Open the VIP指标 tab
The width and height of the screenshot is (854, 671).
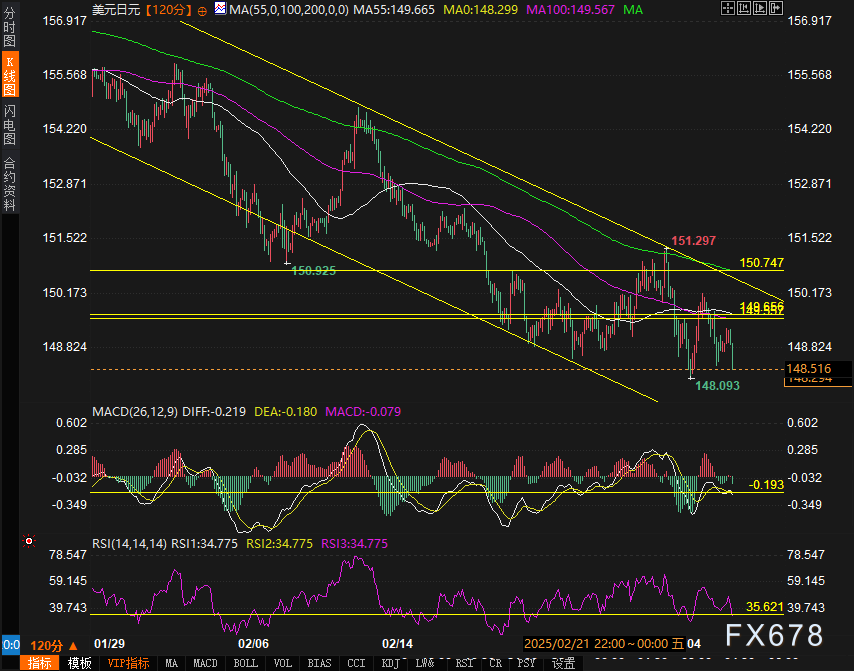[128, 663]
